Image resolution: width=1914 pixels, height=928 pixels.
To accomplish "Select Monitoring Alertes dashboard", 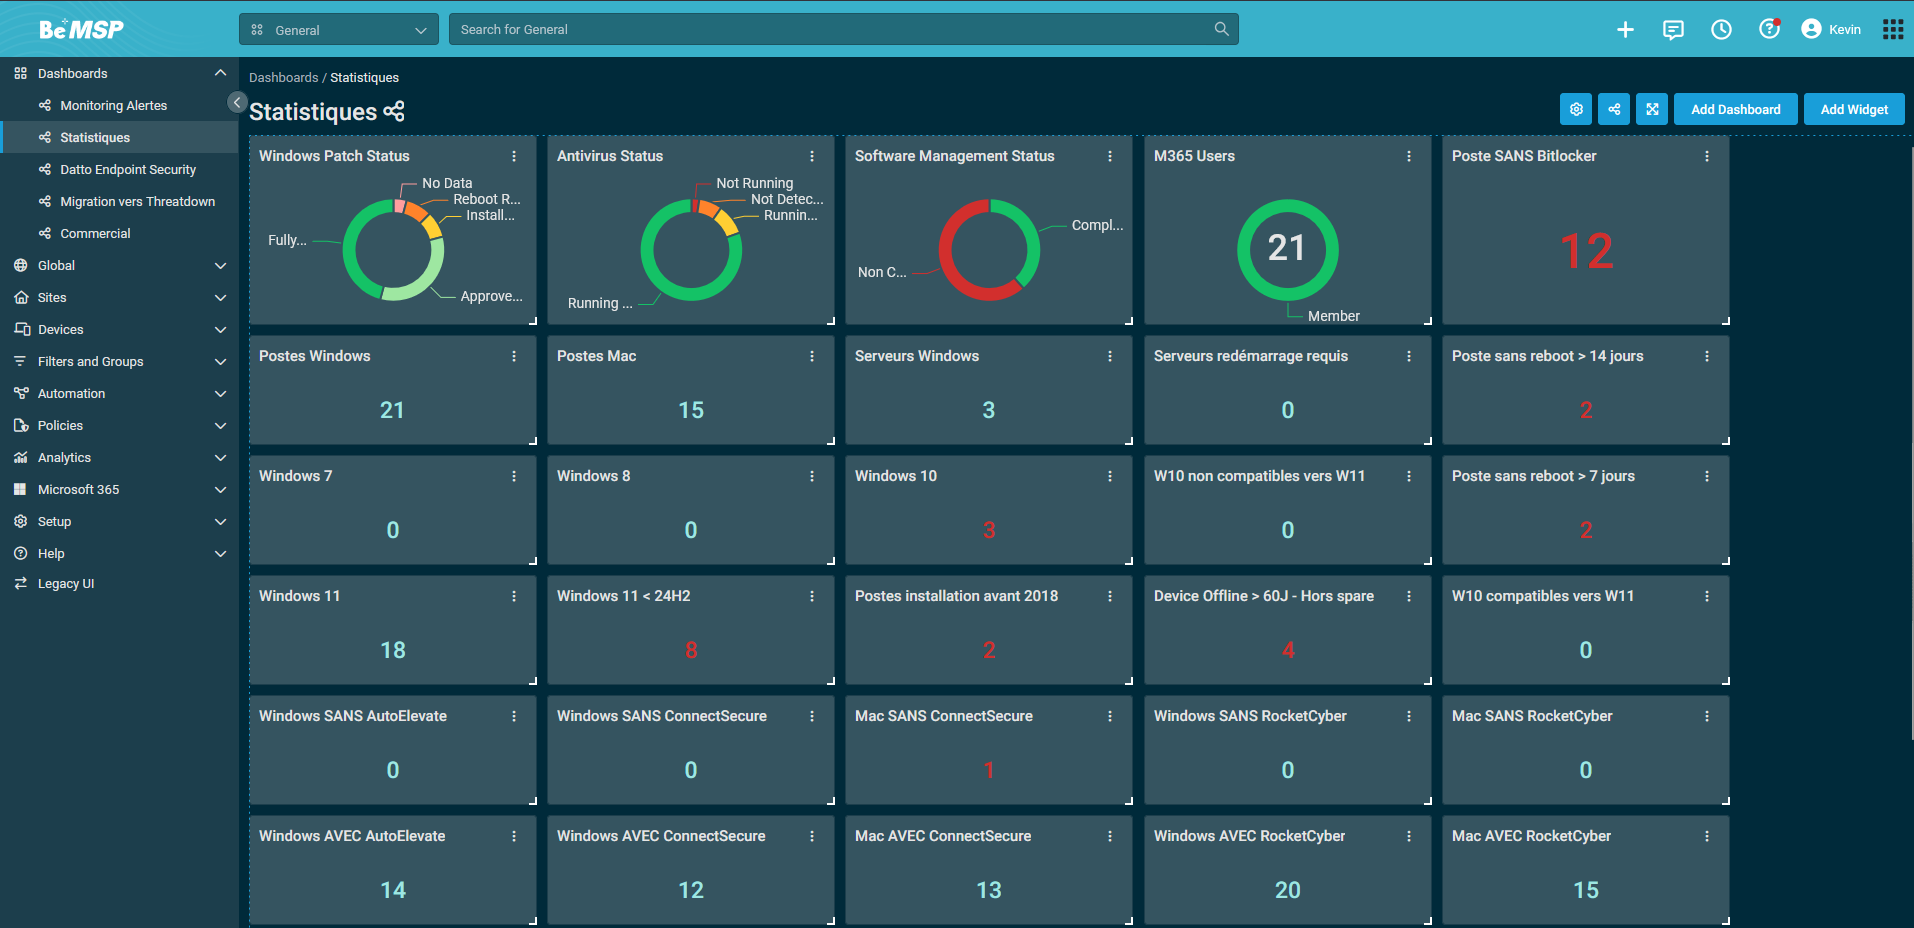I will pos(113,106).
